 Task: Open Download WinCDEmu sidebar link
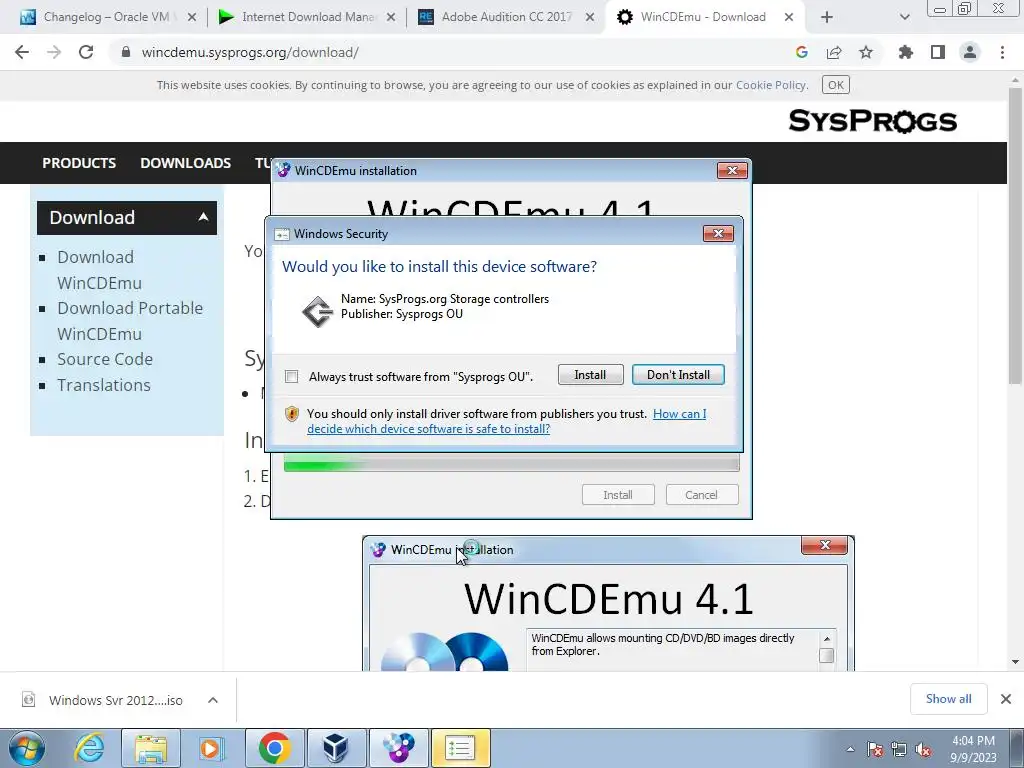(x=99, y=270)
